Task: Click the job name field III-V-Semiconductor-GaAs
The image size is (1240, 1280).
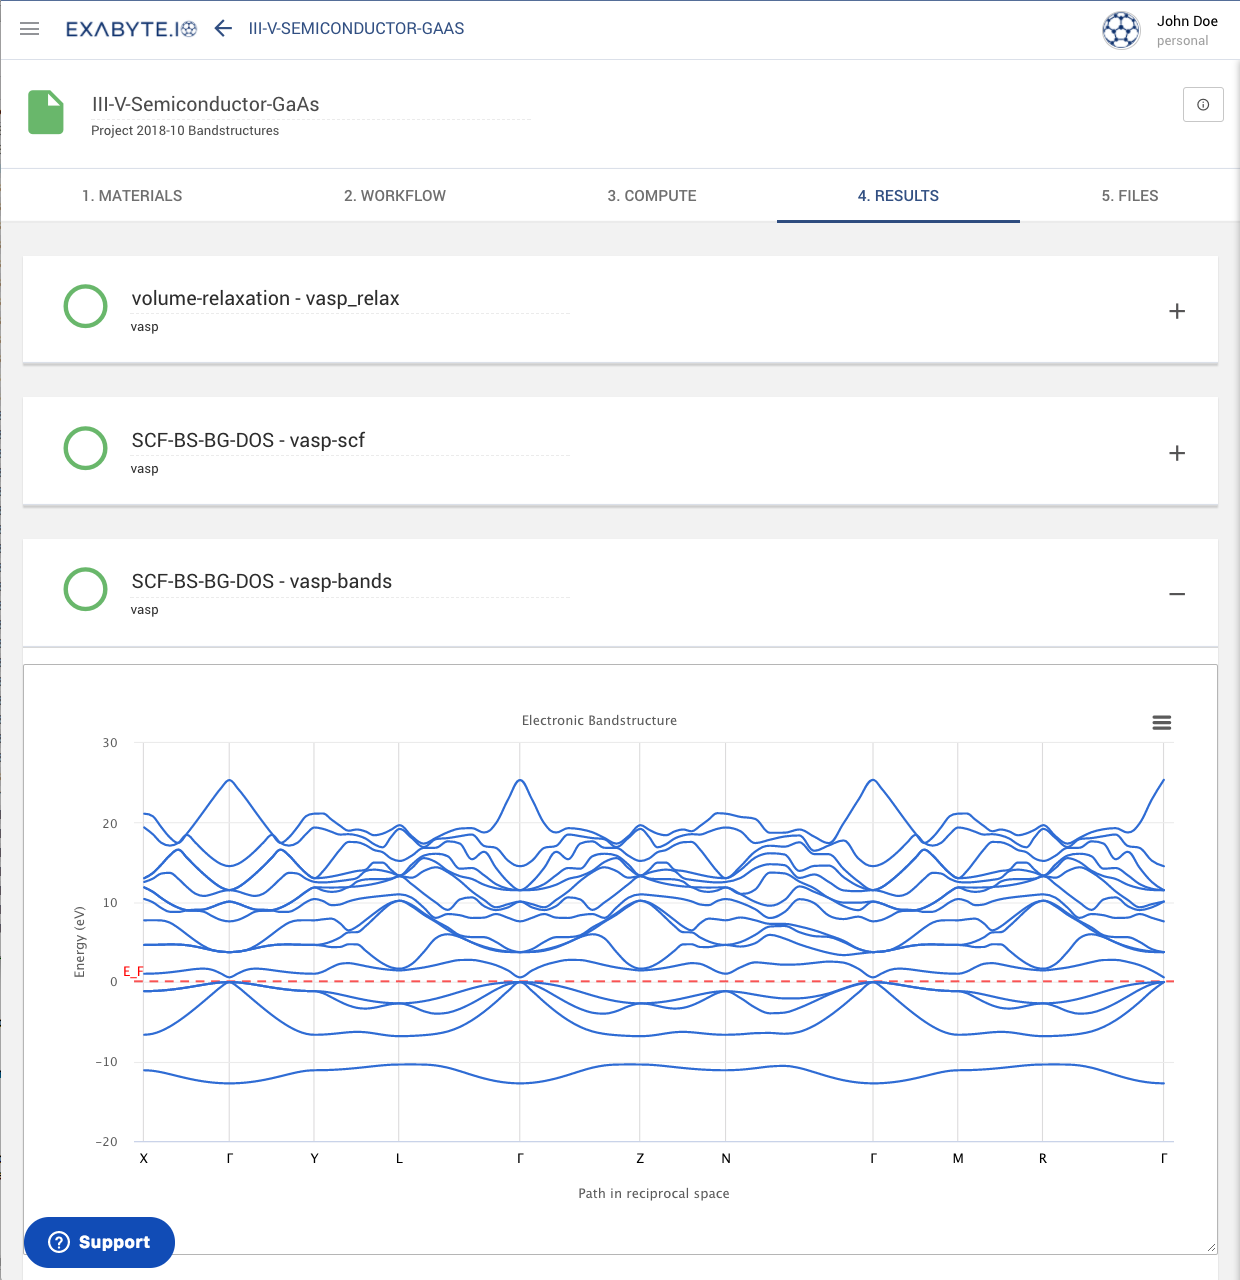Action: pyautogui.click(x=206, y=104)
